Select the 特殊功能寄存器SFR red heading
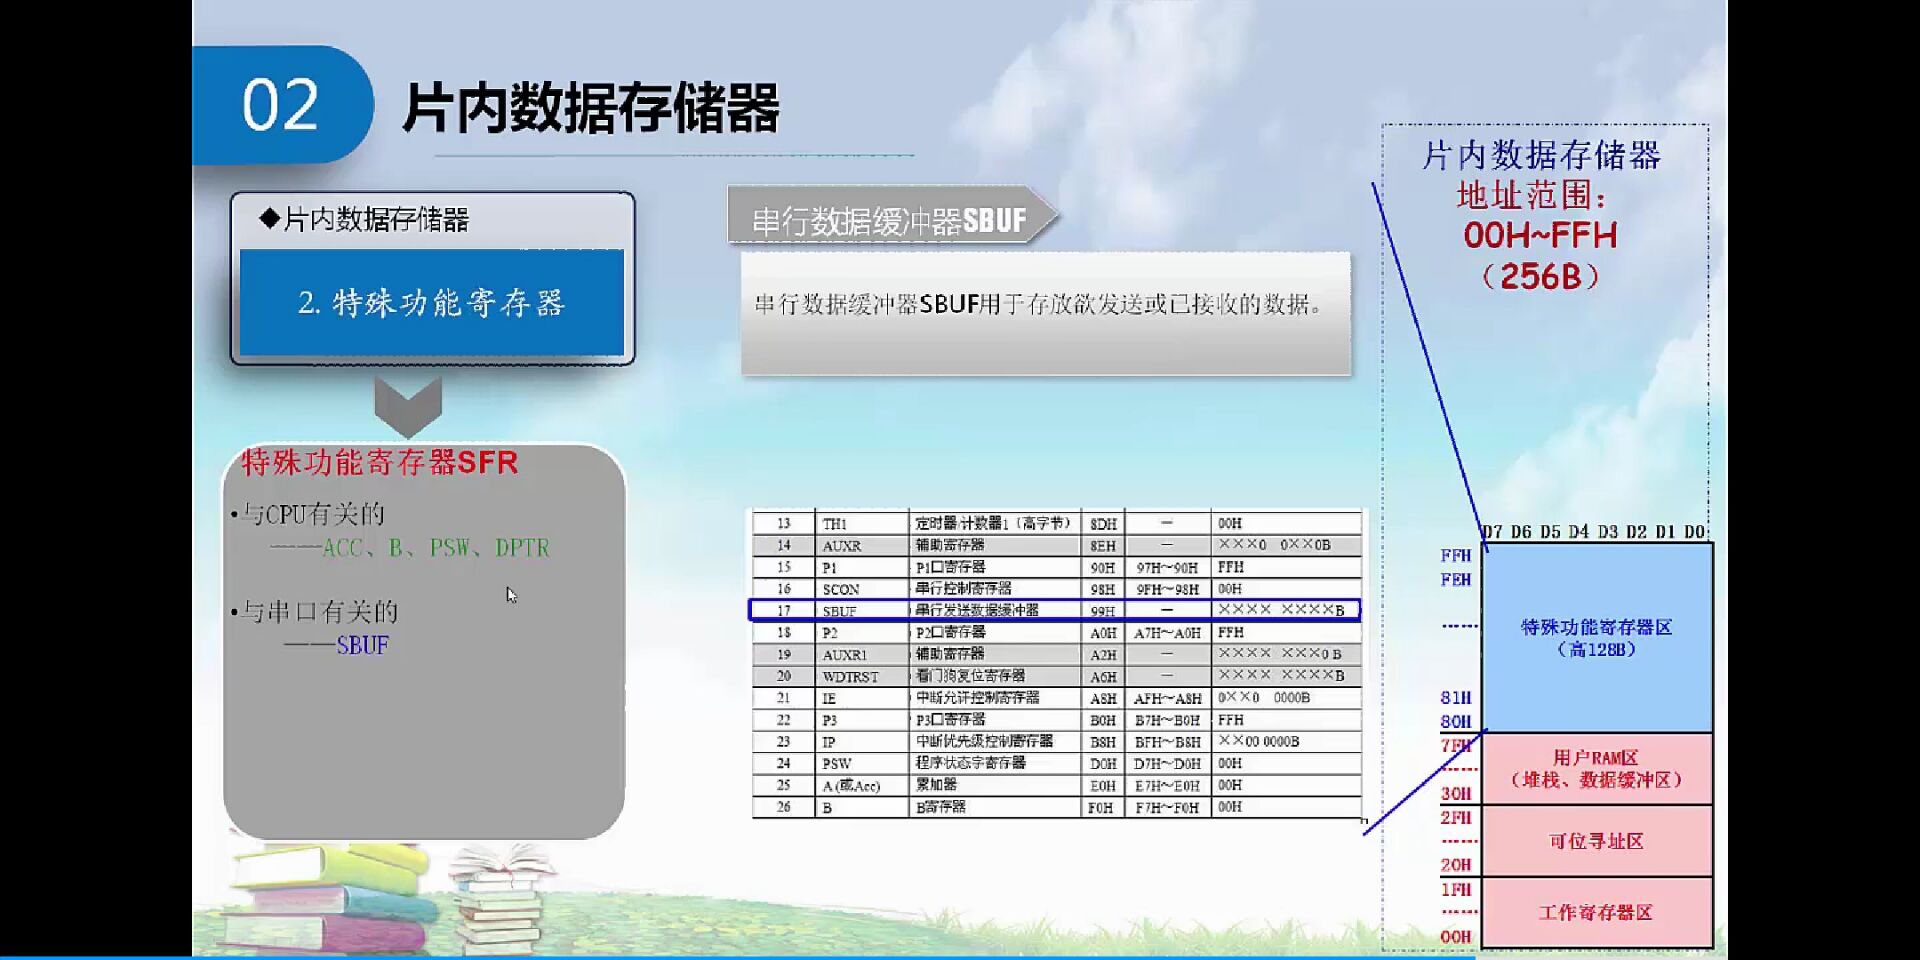Viewport: 1920px width, 960px height. point(377,463)
